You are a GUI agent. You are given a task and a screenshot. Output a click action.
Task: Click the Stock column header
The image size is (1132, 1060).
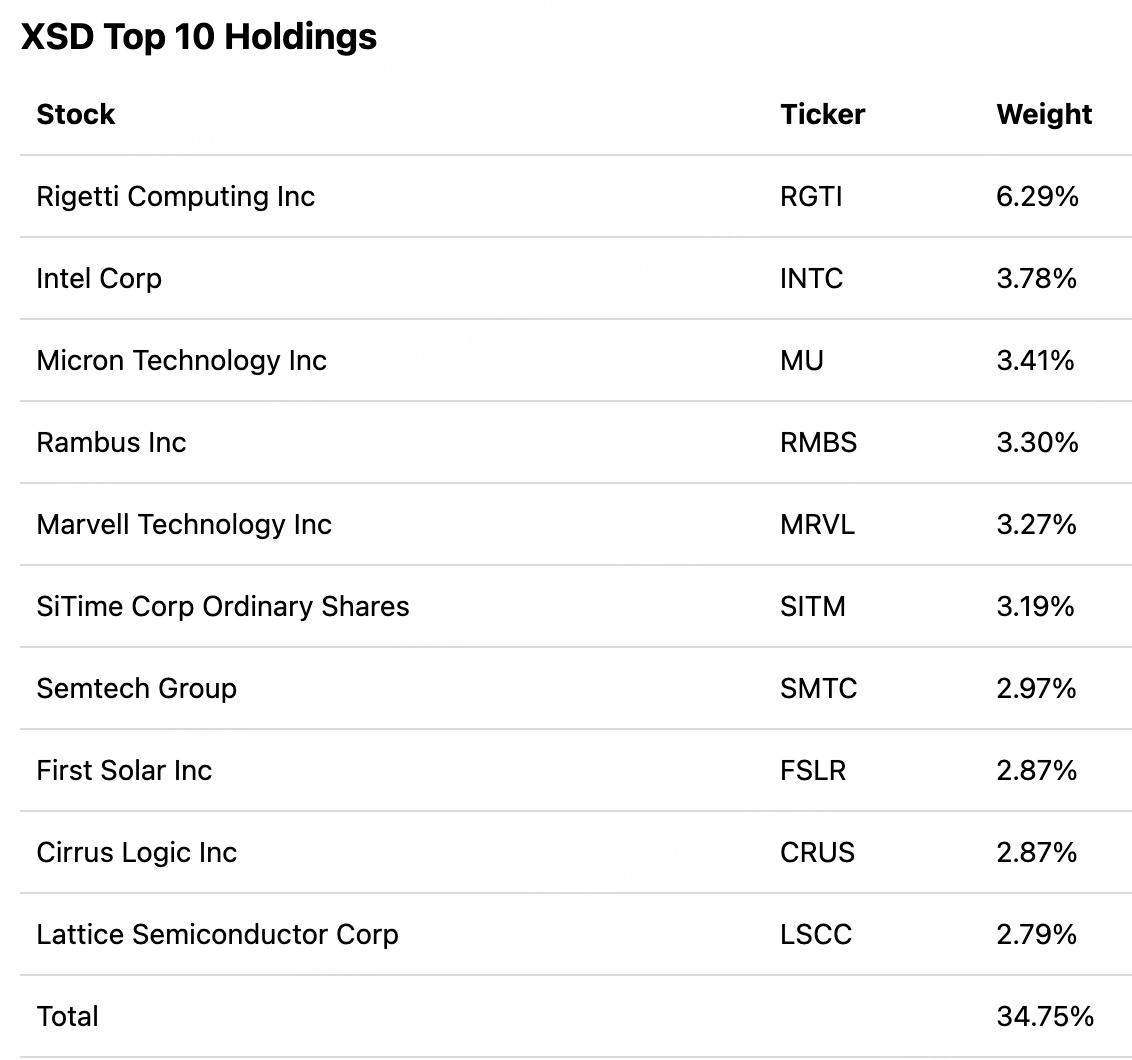76,114
